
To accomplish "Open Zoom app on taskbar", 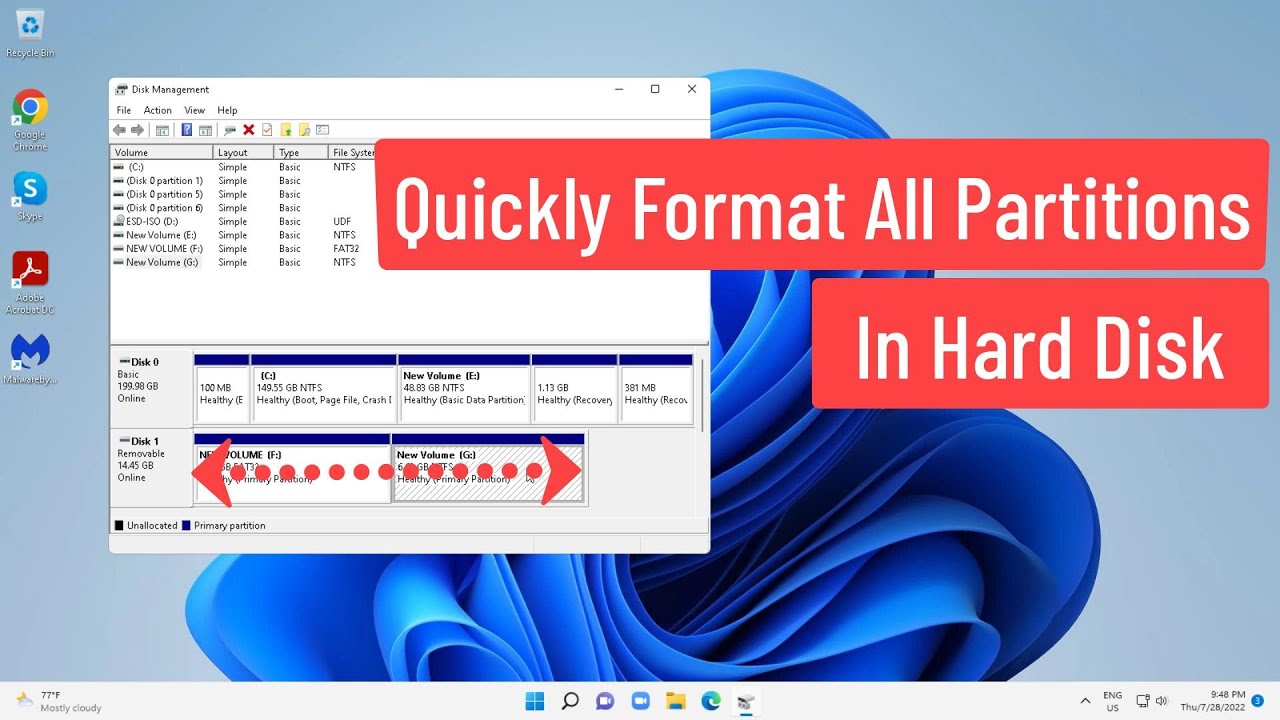I will click(x=640, y=701).
